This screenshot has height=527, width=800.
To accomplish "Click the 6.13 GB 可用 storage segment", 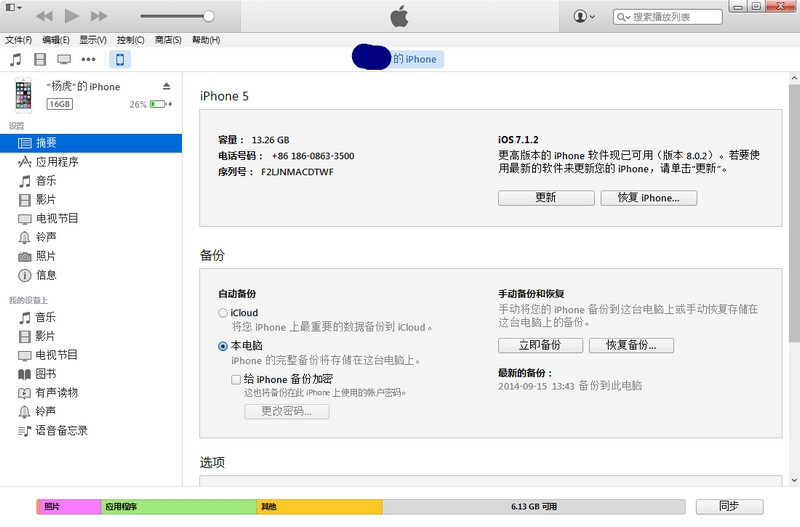I will coord(534,507).
